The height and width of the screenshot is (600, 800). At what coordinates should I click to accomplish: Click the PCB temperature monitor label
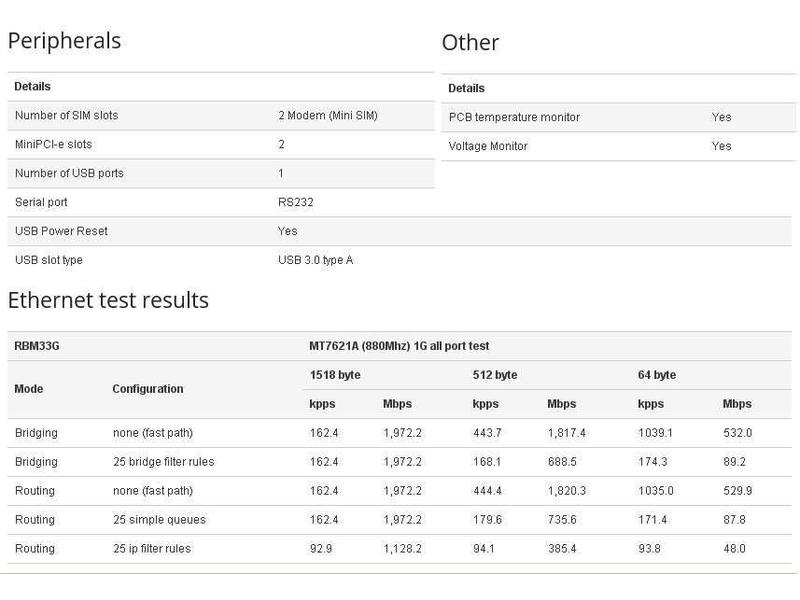514,117
